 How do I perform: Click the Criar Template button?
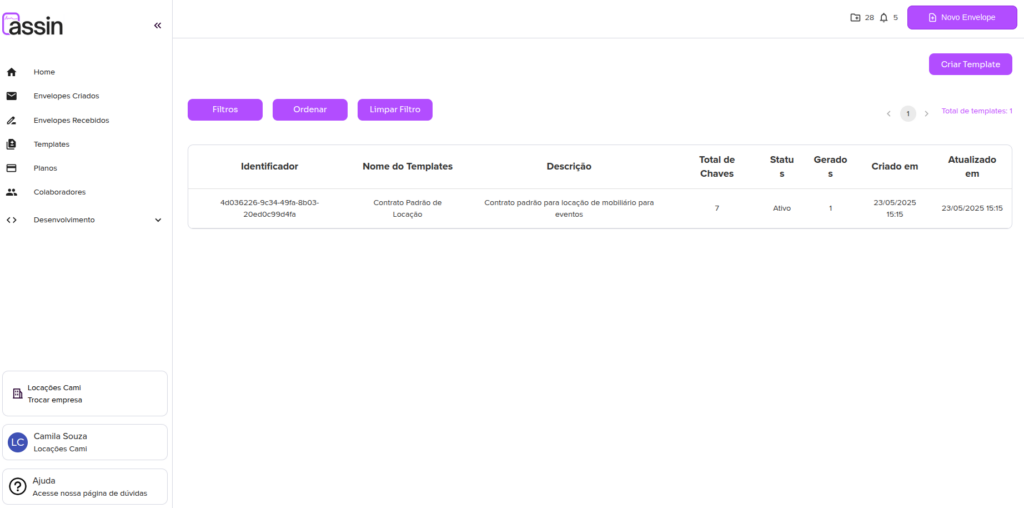970,64
